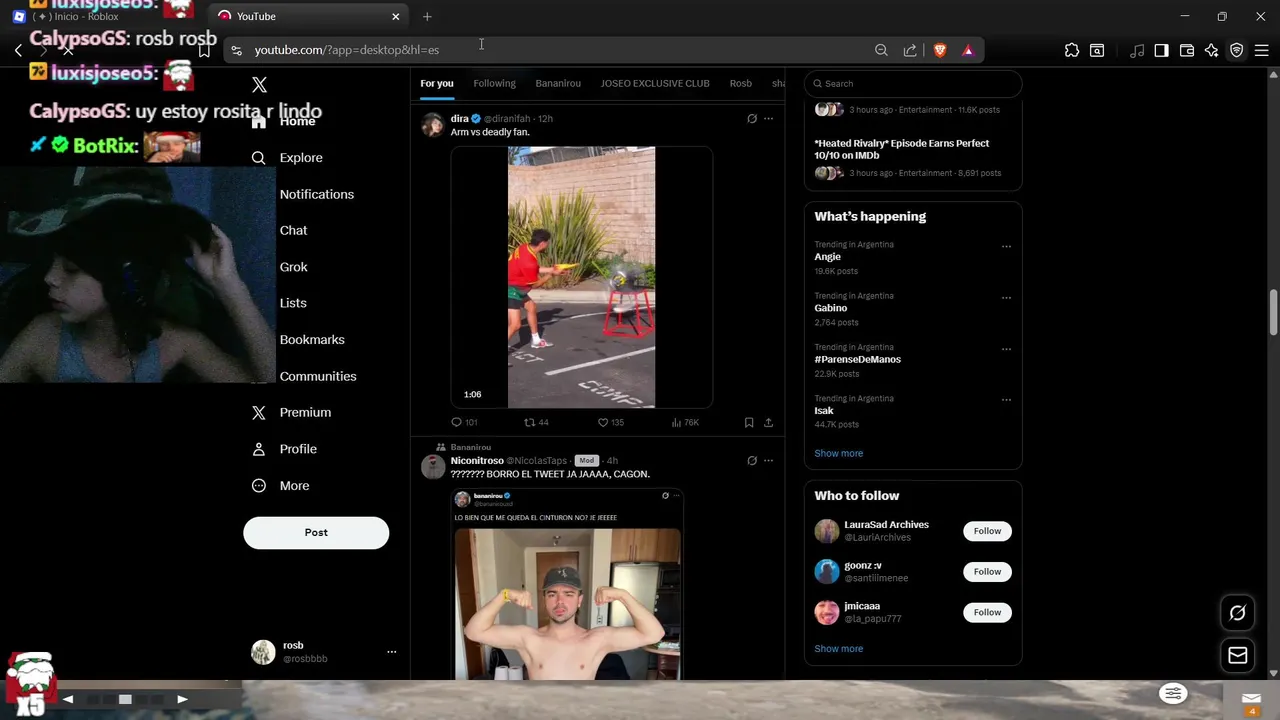This screenshot has height=720, width=1280.
Task: Open trending topic Gabino
Action: pos(831,308)
